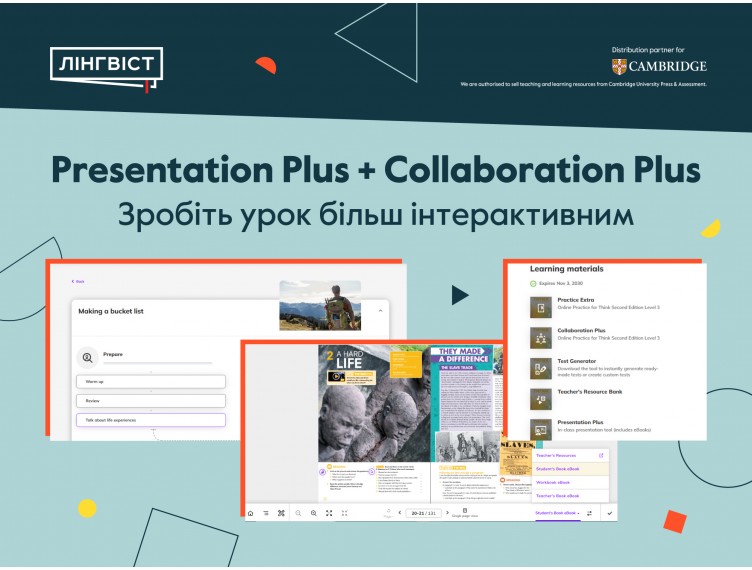Go to previous page with left arrow
The height and width of the screenshot is (570, 752).
tap(400, 513)
